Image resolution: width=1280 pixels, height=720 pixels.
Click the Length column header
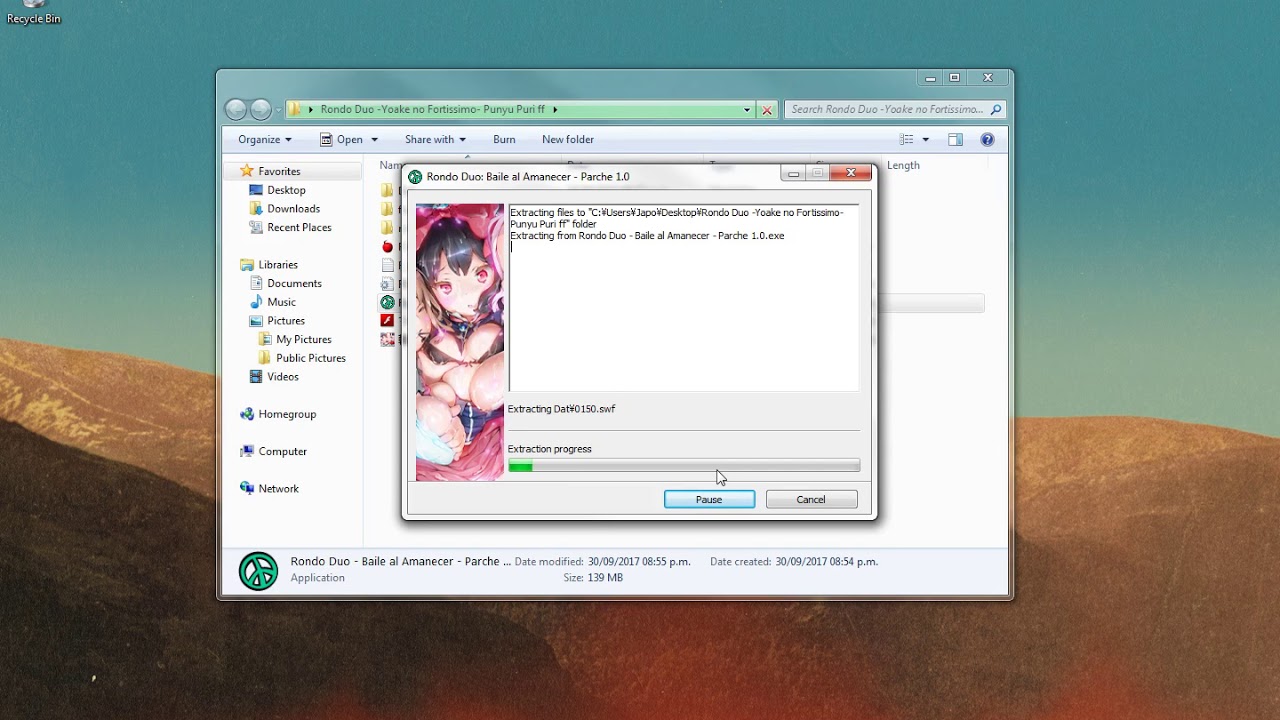(x=903, y=166)
